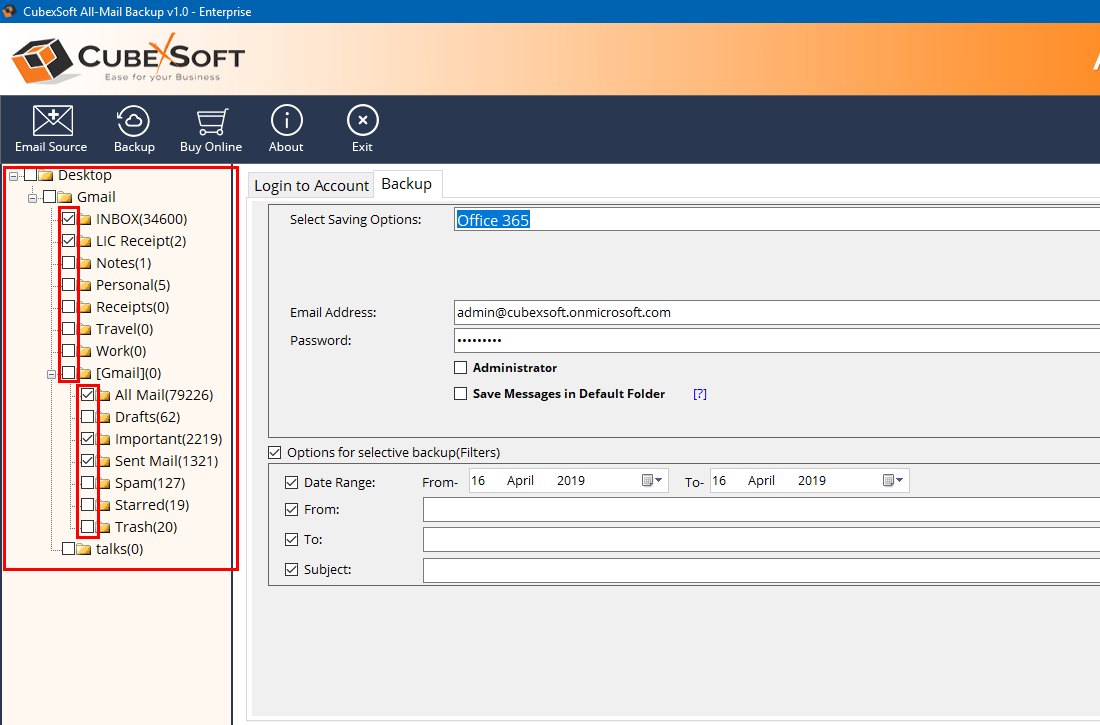
Task: Click the CubexSoft logo
Action: [x=128, y=59]
